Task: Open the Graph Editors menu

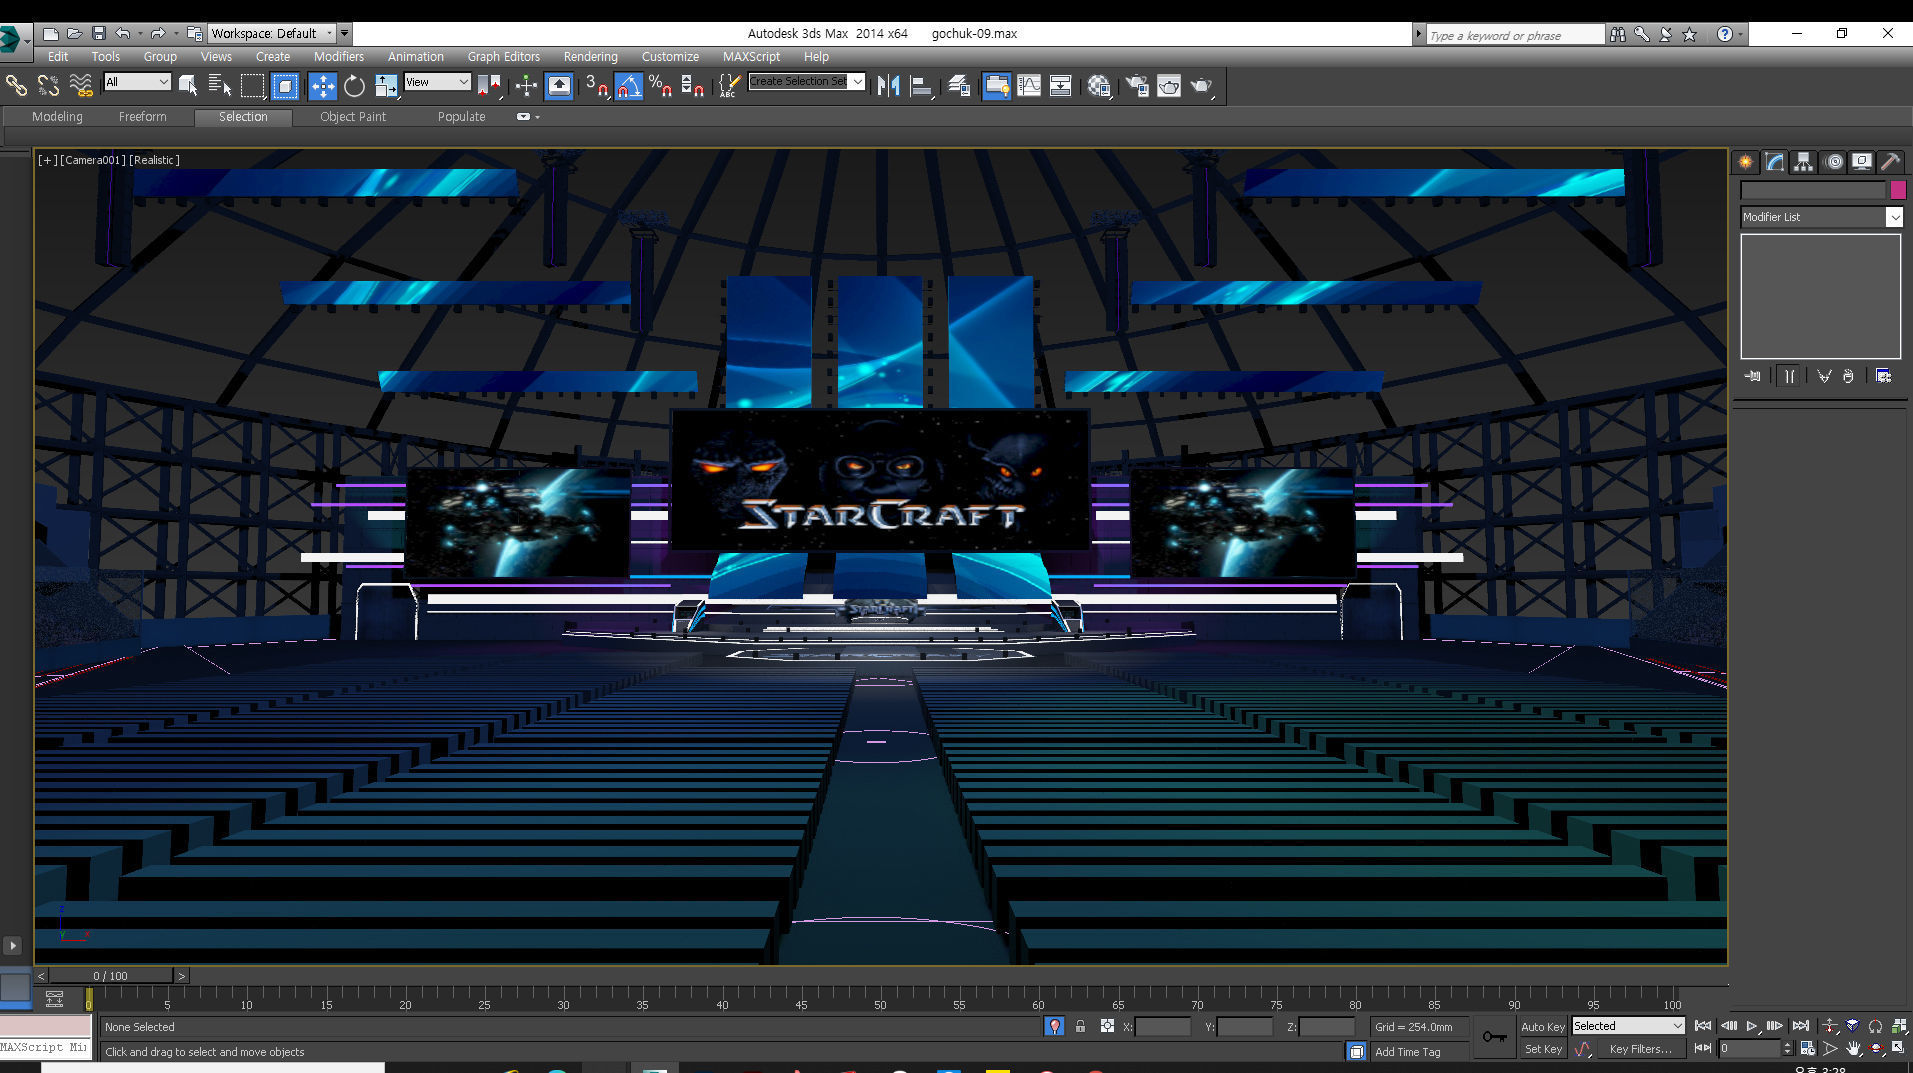Action: click(x=503, y=57)
